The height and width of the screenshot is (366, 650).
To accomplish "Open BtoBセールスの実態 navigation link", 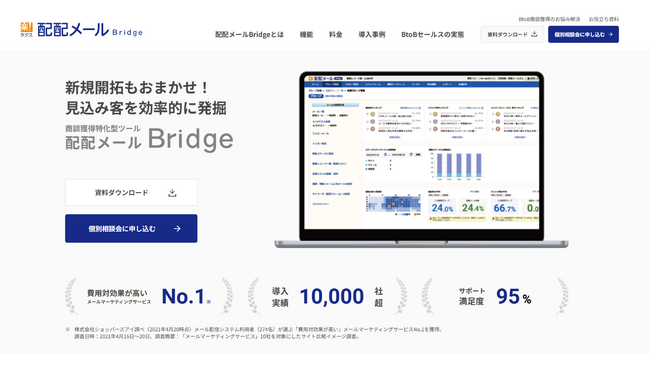I will pyautogui.click(x=432, y=34).
